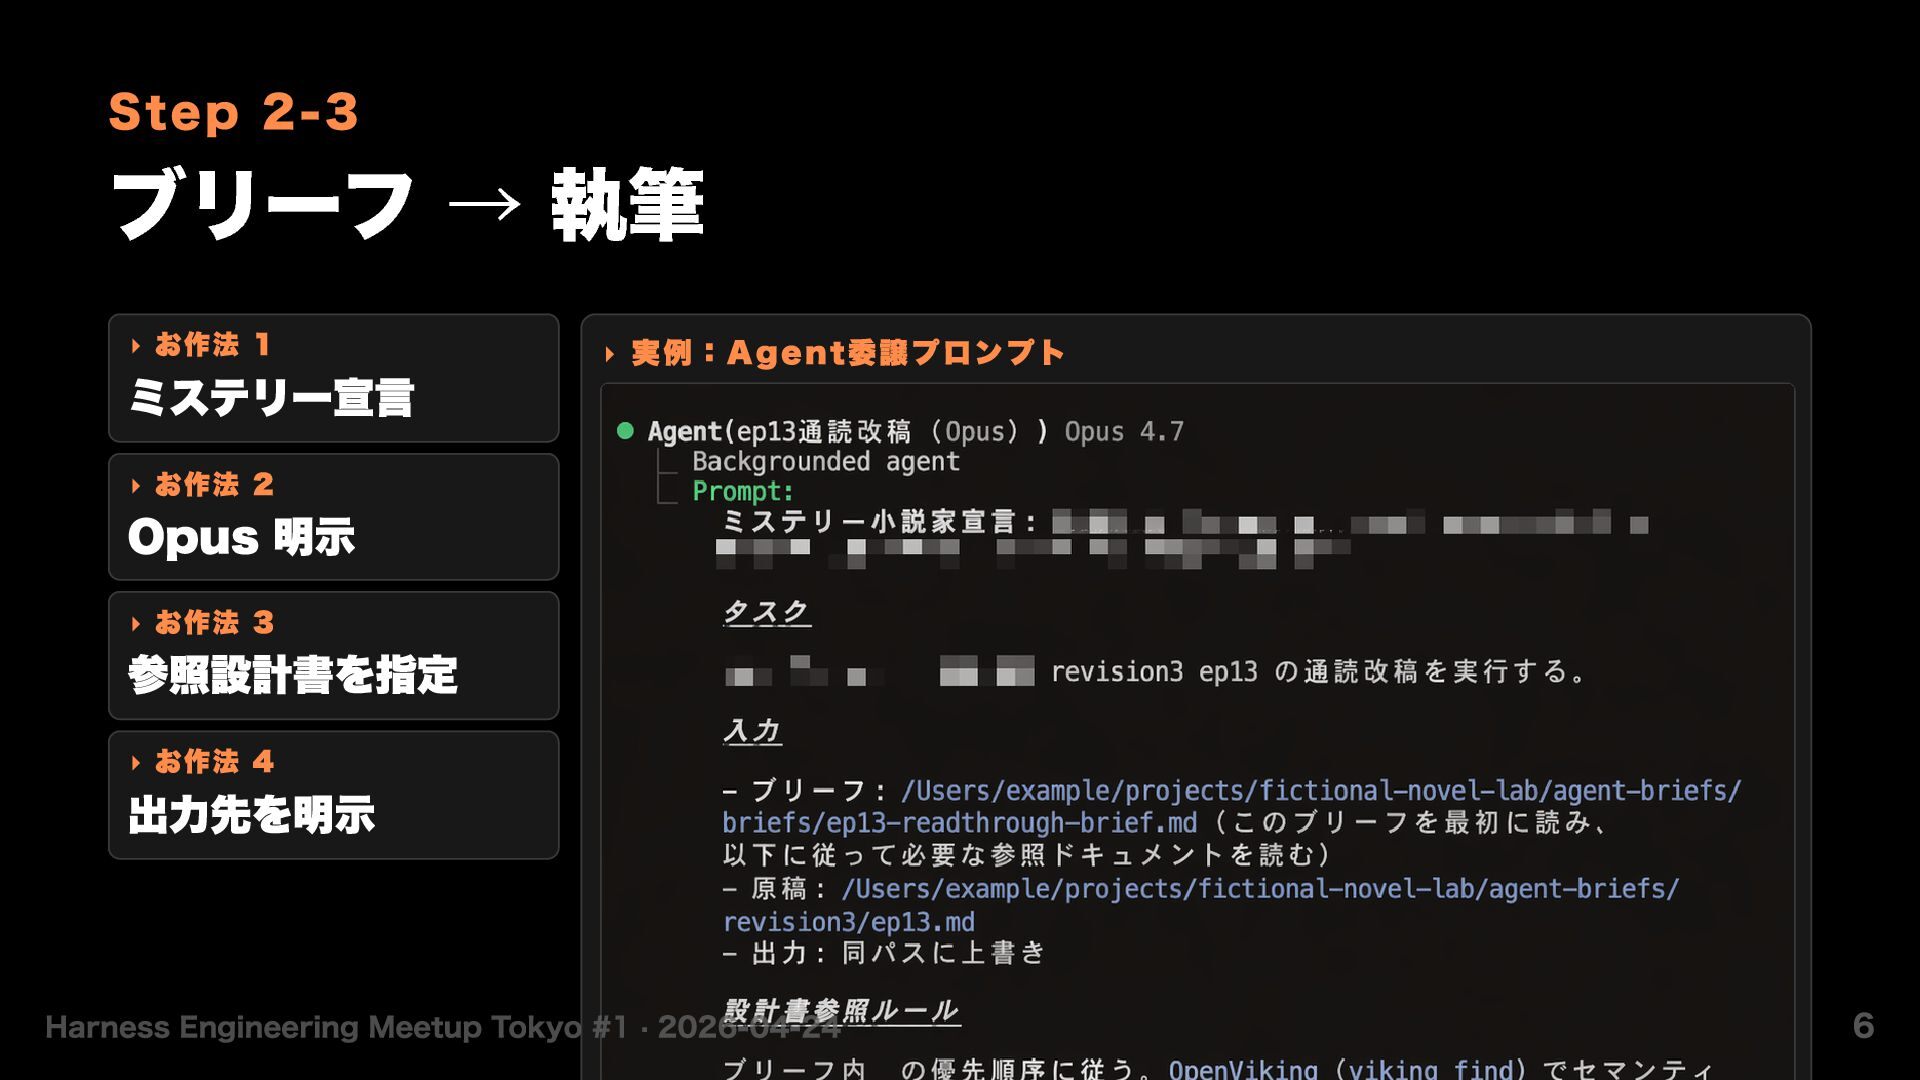Click the 設計書参照ルール heading
The height and width of the screenshot is (1080, 1920).
click(841, 1011)
